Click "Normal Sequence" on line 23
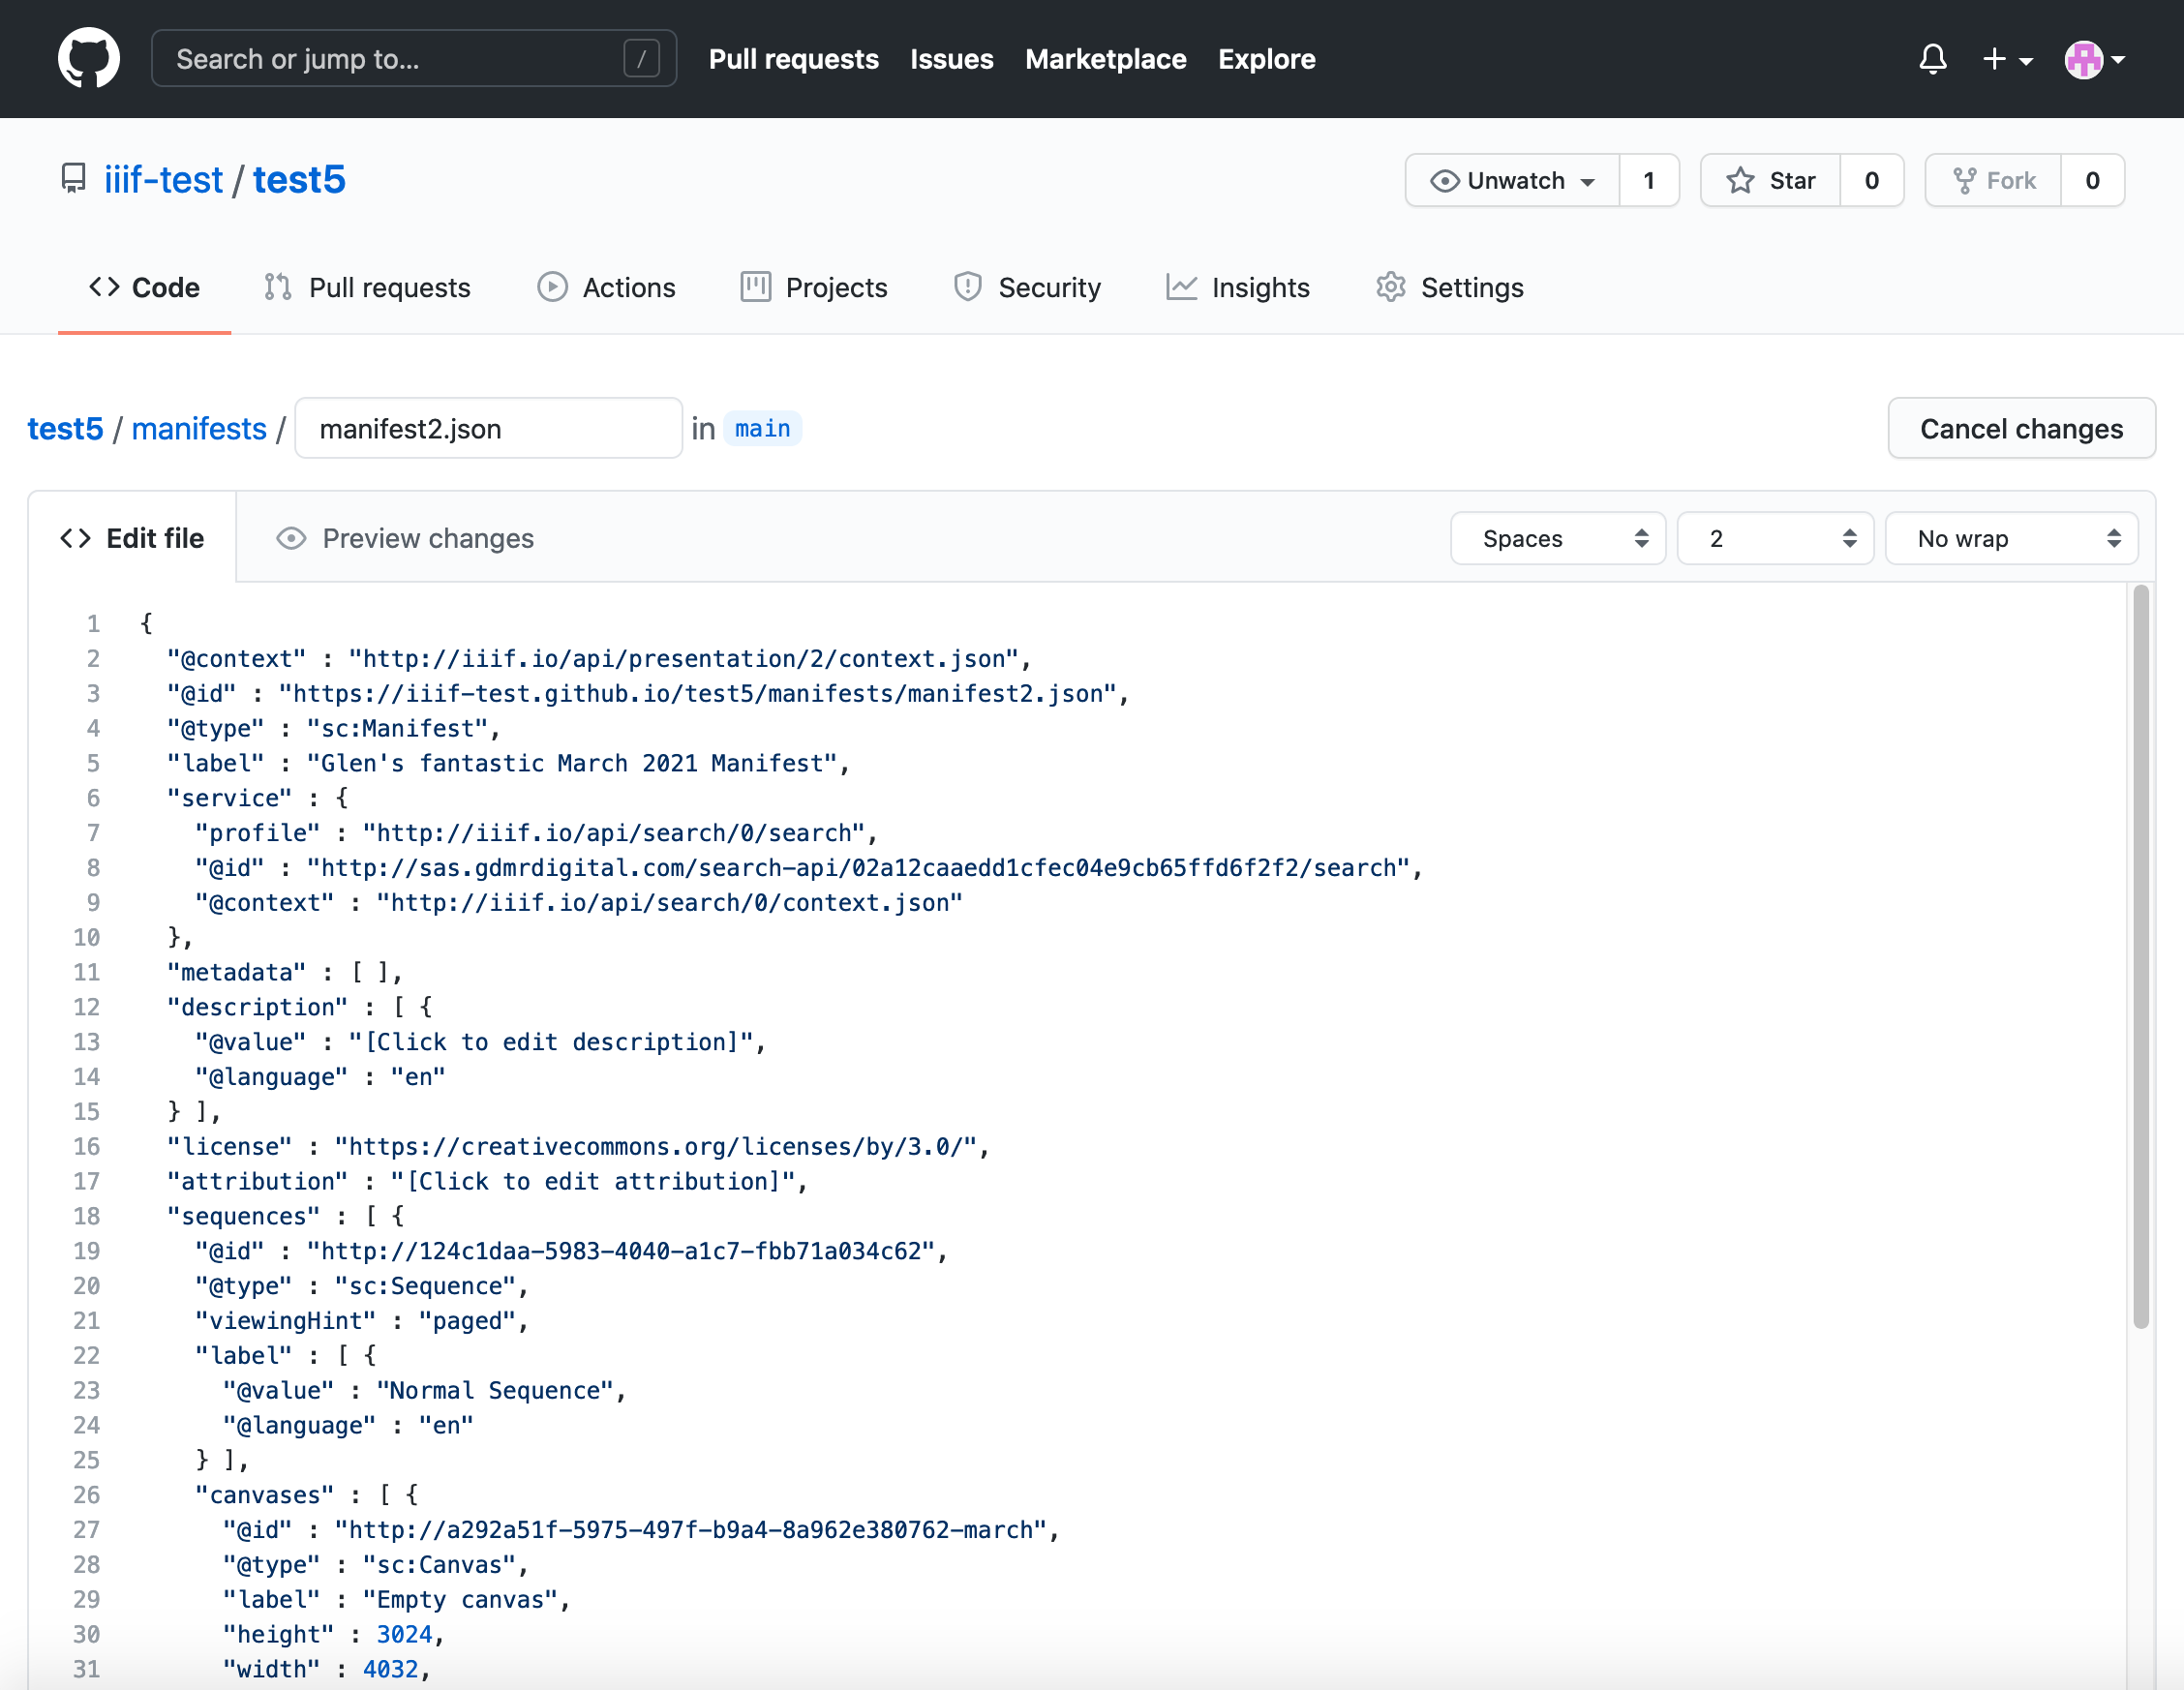This screenshot has height=1690, width=2184. tap(494, 1391)
